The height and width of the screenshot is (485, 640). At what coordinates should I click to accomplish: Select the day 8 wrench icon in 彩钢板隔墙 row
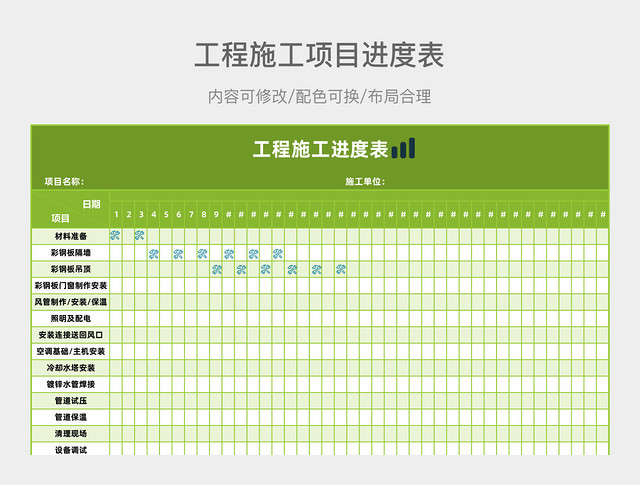point(202,254)
